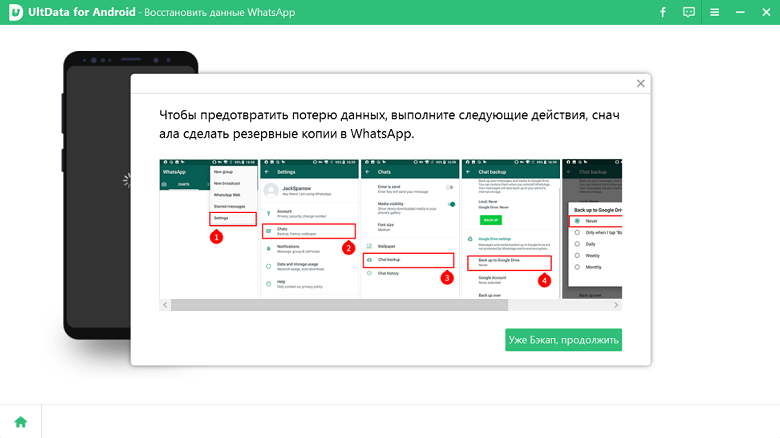This screenshot has height=438, width=780.
Task: Close the UltData for Android window
Action: (x=766, y=12)
